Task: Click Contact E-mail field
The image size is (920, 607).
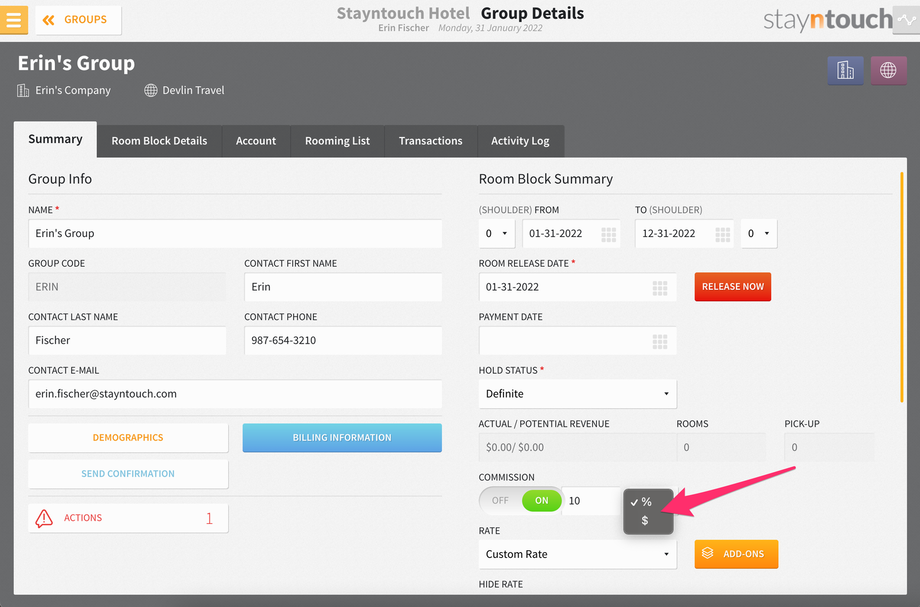Action: click(235, 394)
